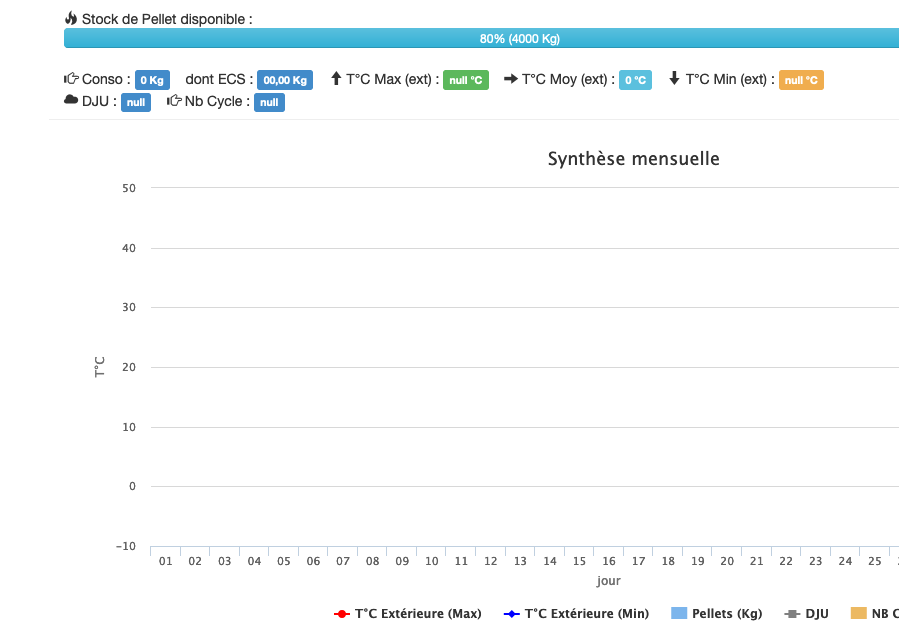
Task: Click the down arrow before T°C Min
Action: pos(674,79)
